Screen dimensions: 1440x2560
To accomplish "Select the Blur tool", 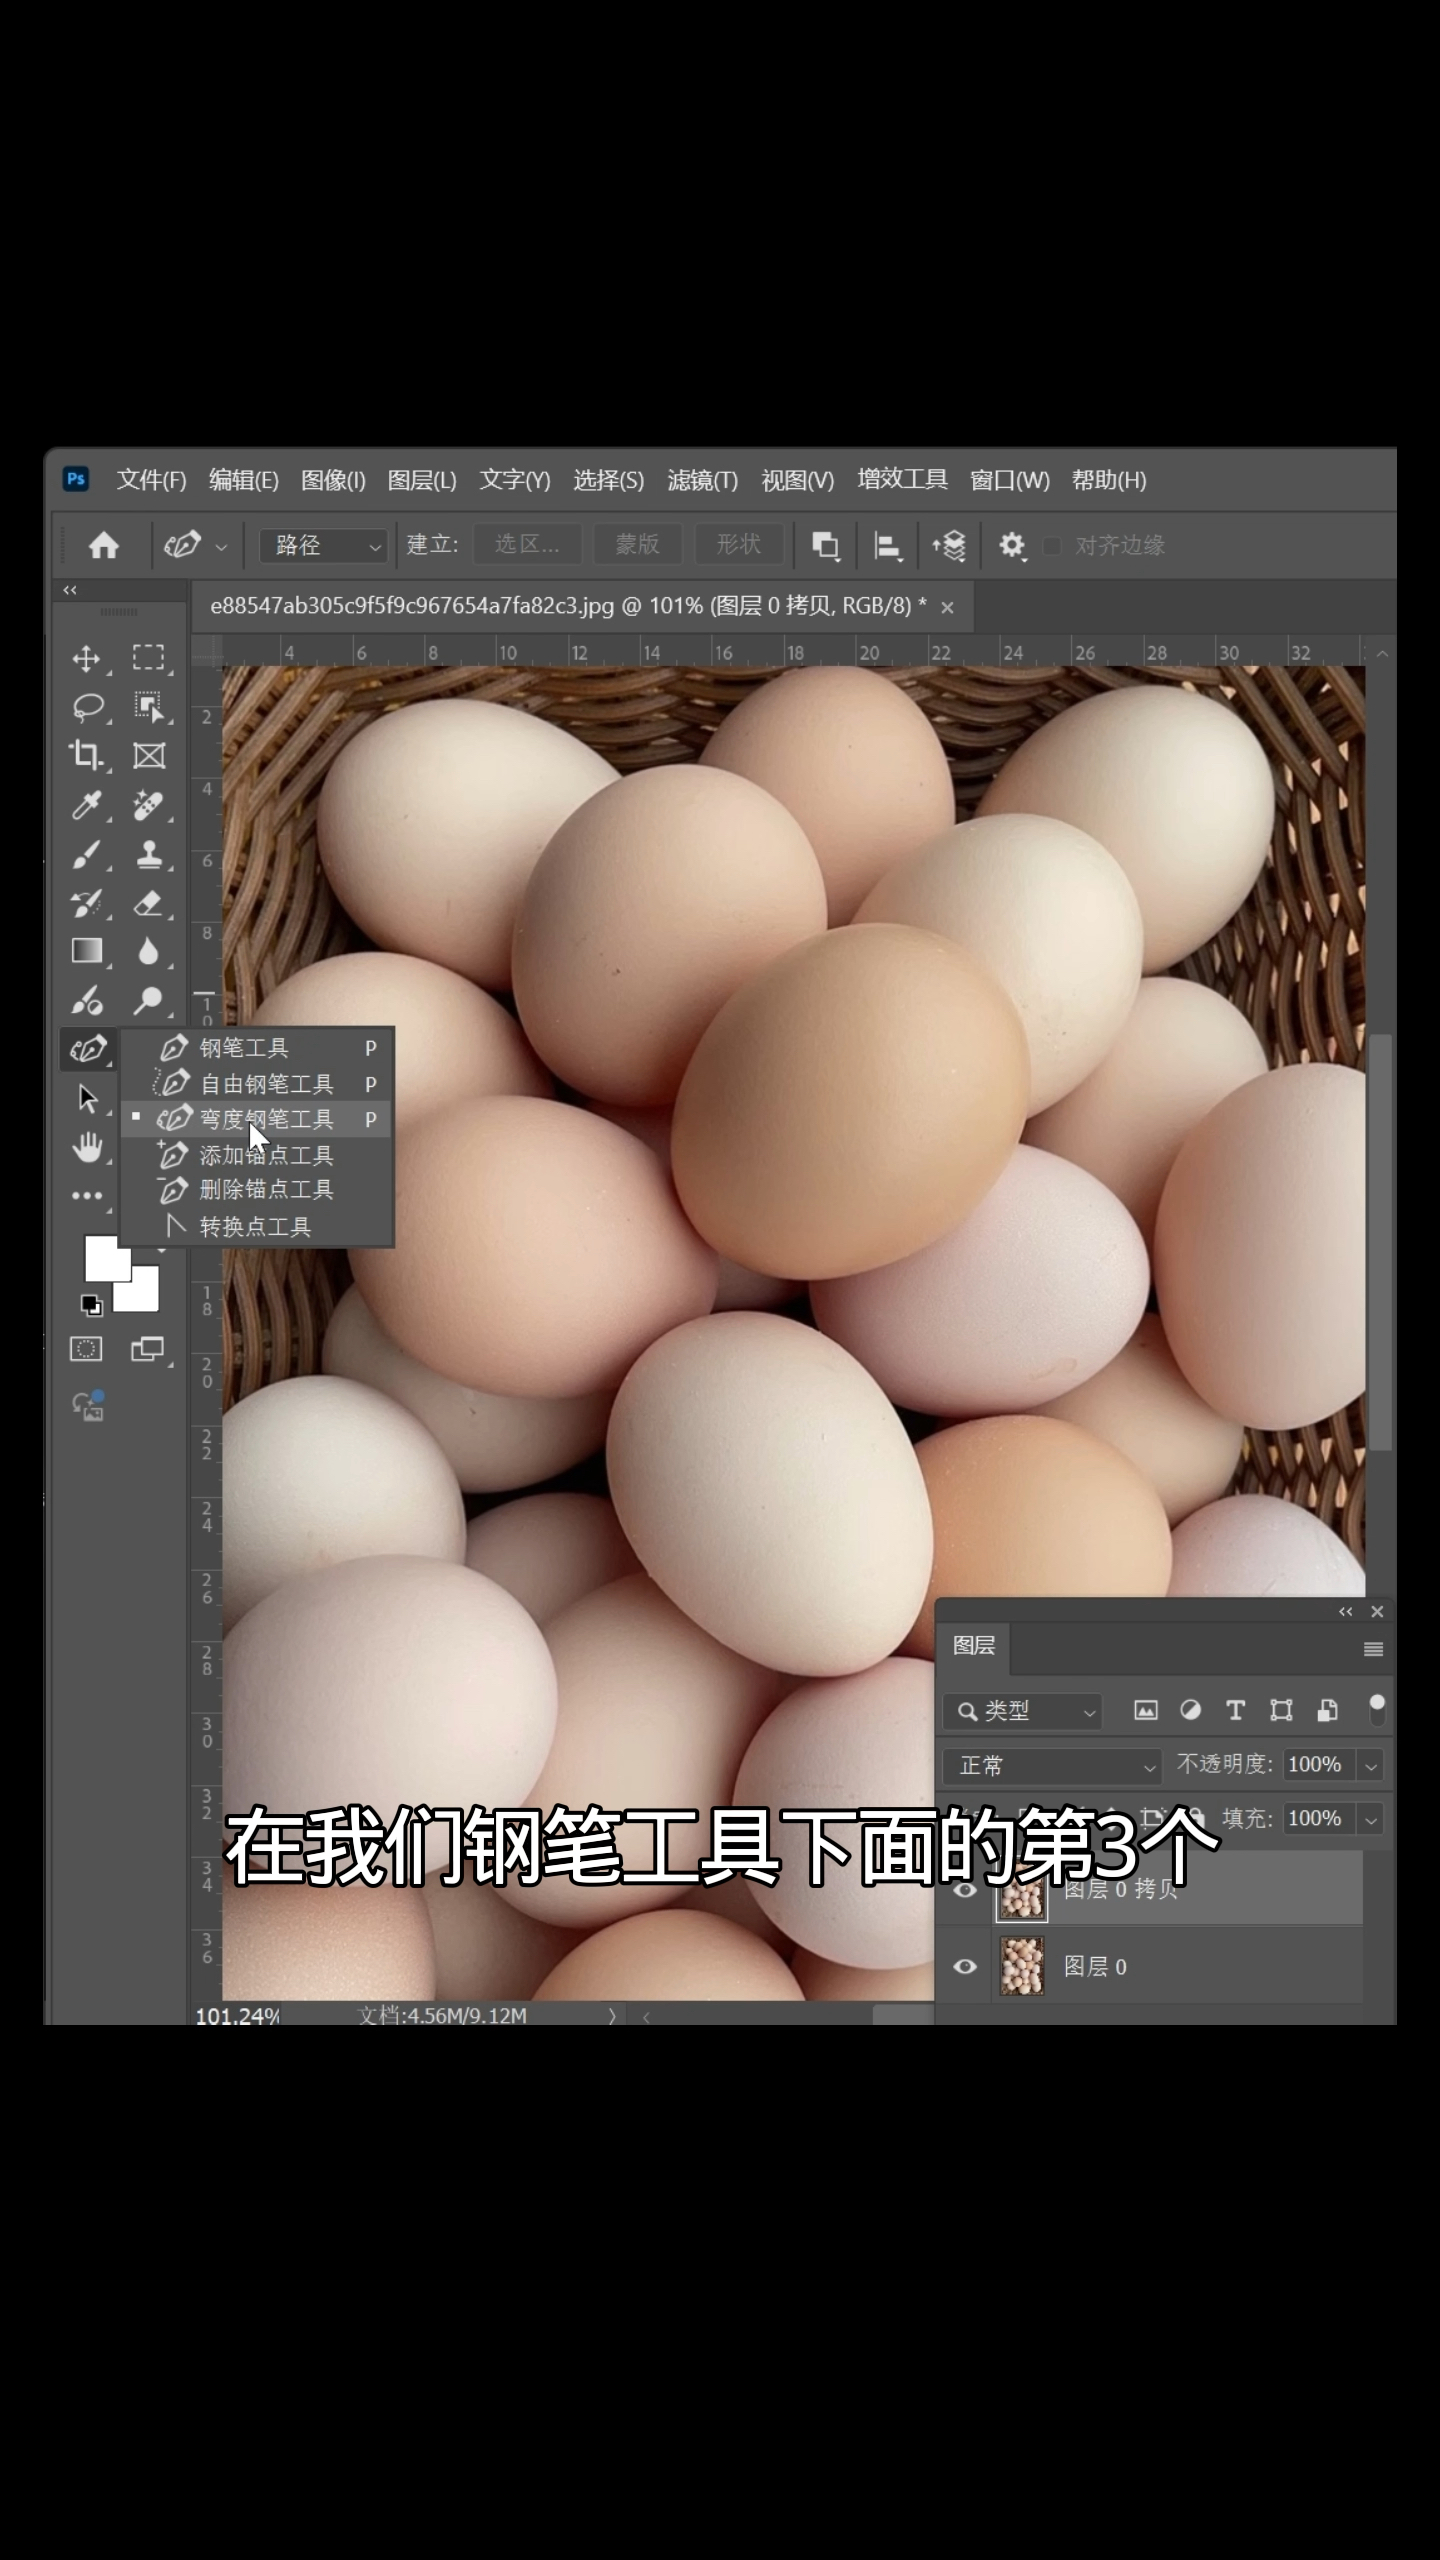I will pyautogui.click(x=149, y=951).
